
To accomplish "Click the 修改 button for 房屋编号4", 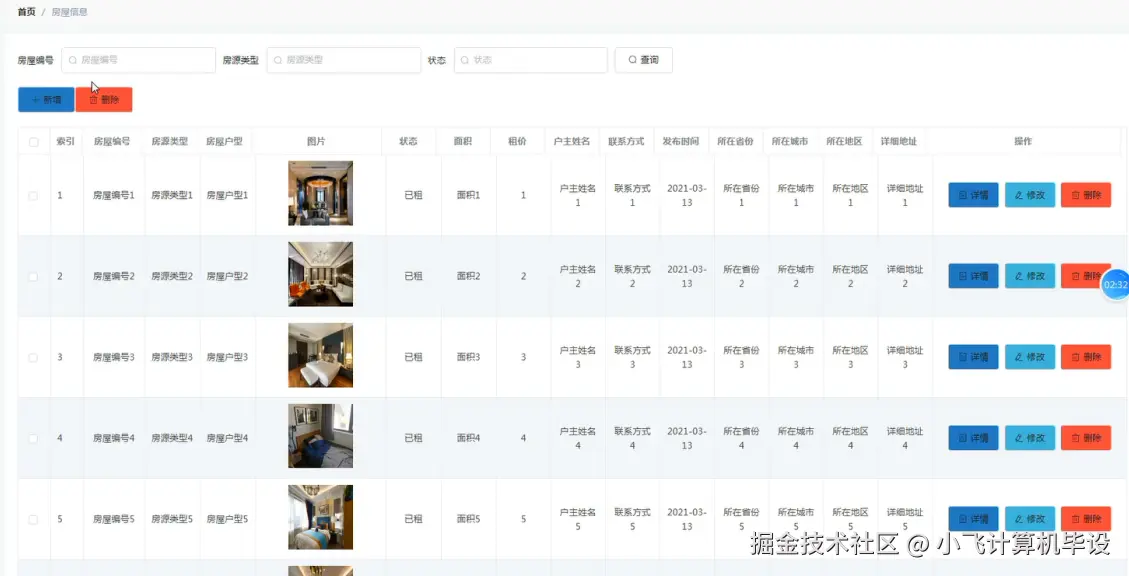I will point(1029,437).
